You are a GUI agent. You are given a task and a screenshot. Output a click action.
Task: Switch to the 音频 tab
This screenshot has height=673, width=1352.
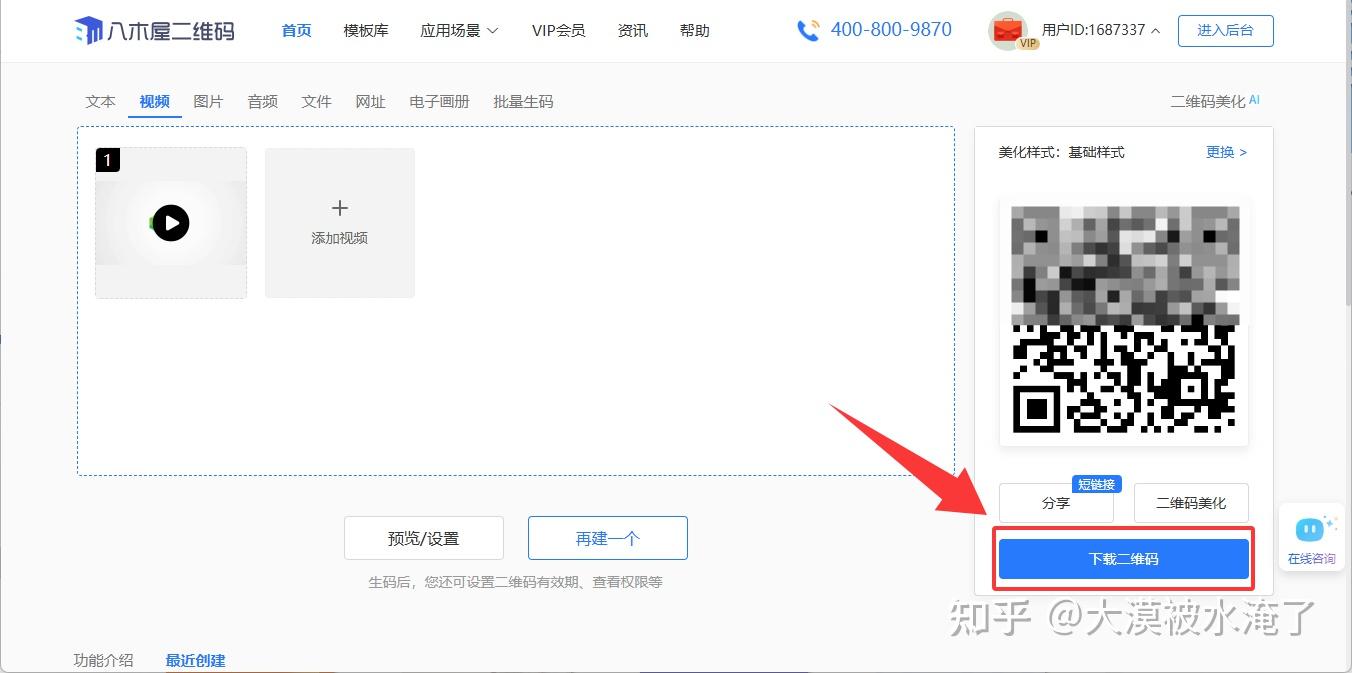pyautogui.click(x=262, y=102)
